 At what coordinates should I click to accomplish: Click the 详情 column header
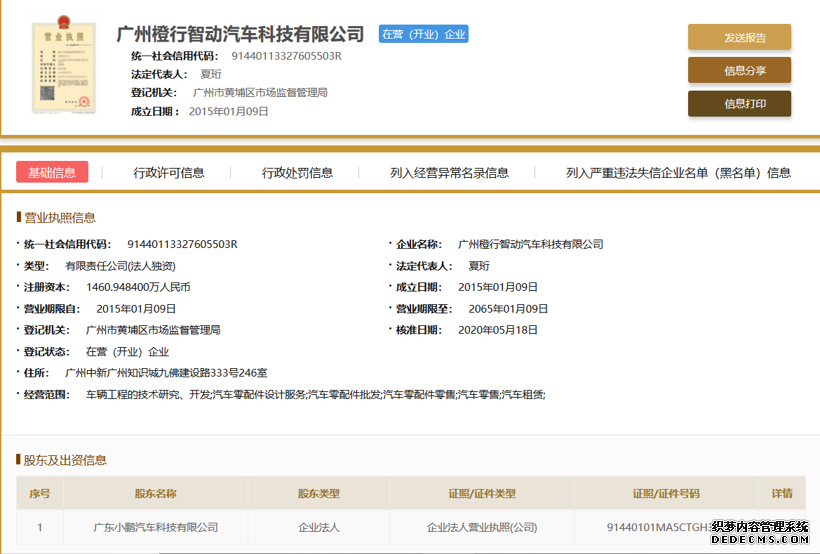point(782,493)
